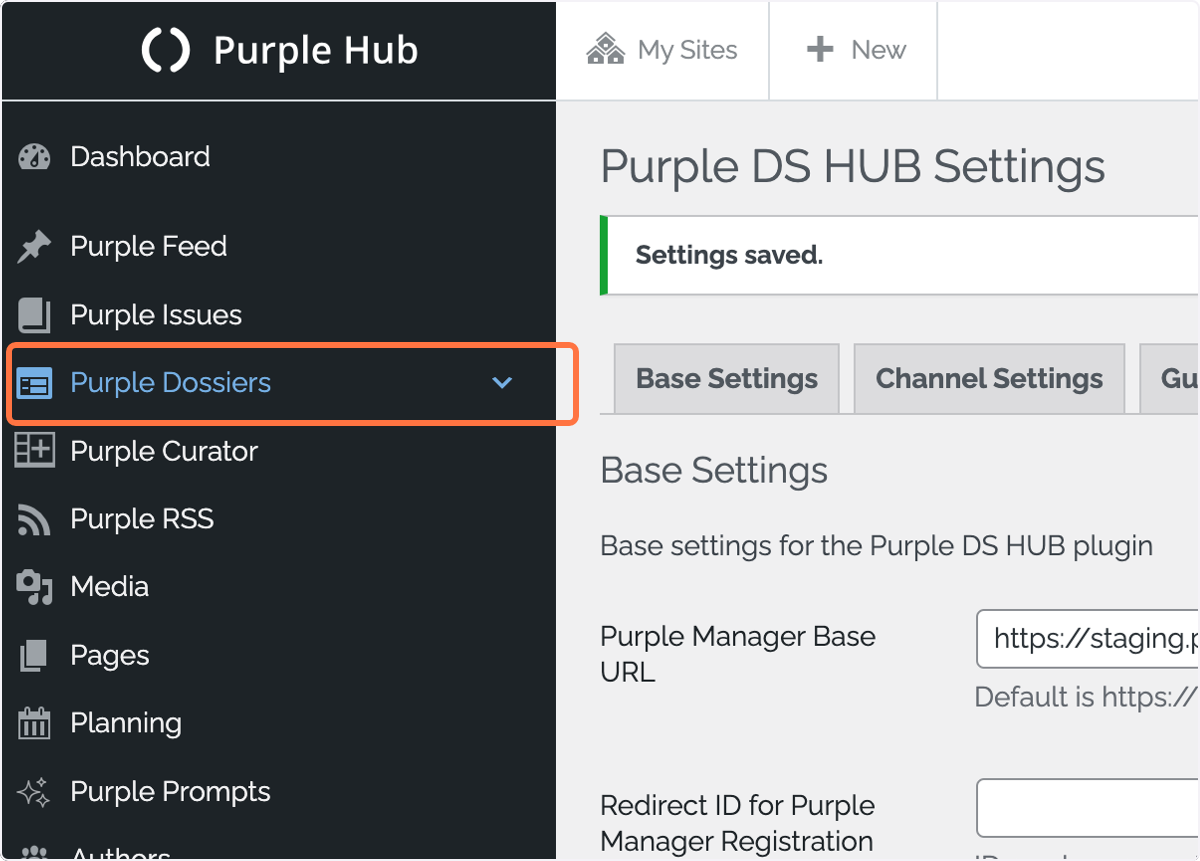The width and height of the screenshot is (1200, 861).
Task: Click the Redirect ID for Purple Manager label
Action: click(x=738, y=823)
